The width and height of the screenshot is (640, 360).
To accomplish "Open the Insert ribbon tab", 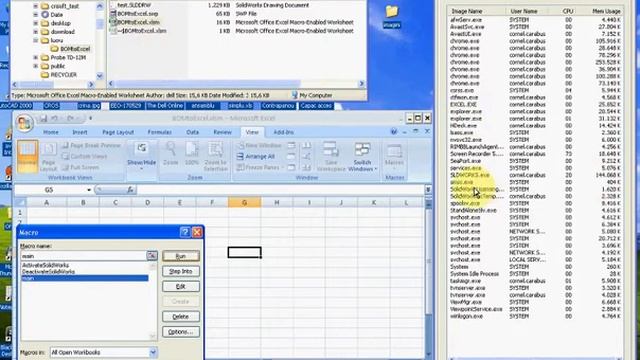I will tap(80, 132).
